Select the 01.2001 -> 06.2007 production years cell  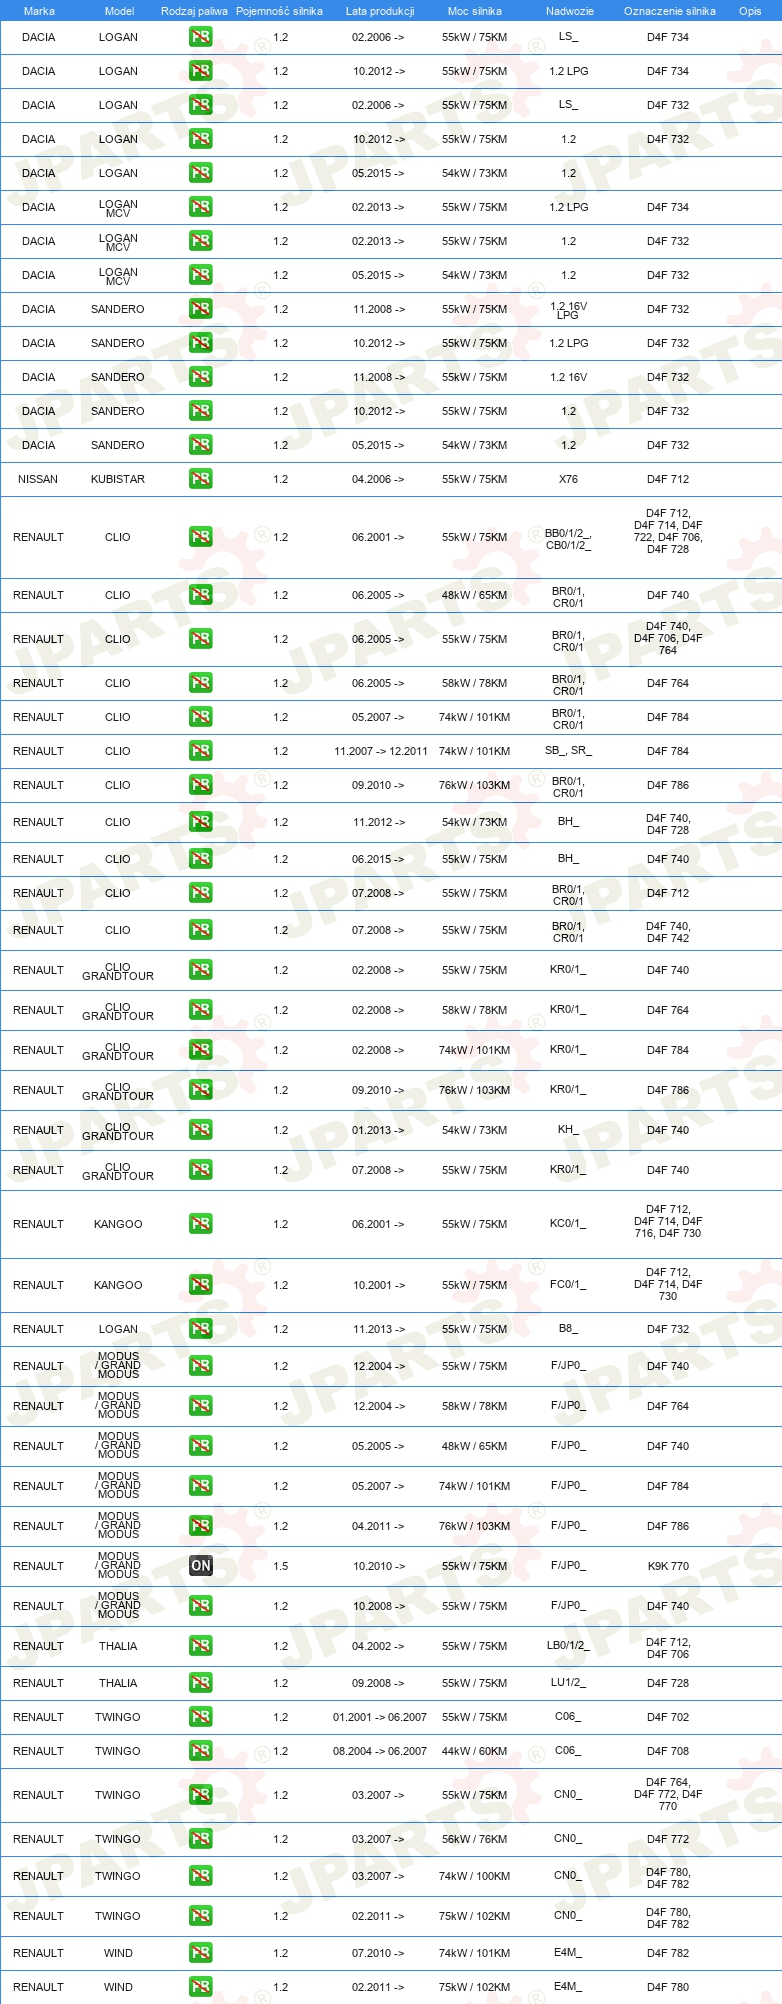pyautogui.click(x=380, y=1717)
